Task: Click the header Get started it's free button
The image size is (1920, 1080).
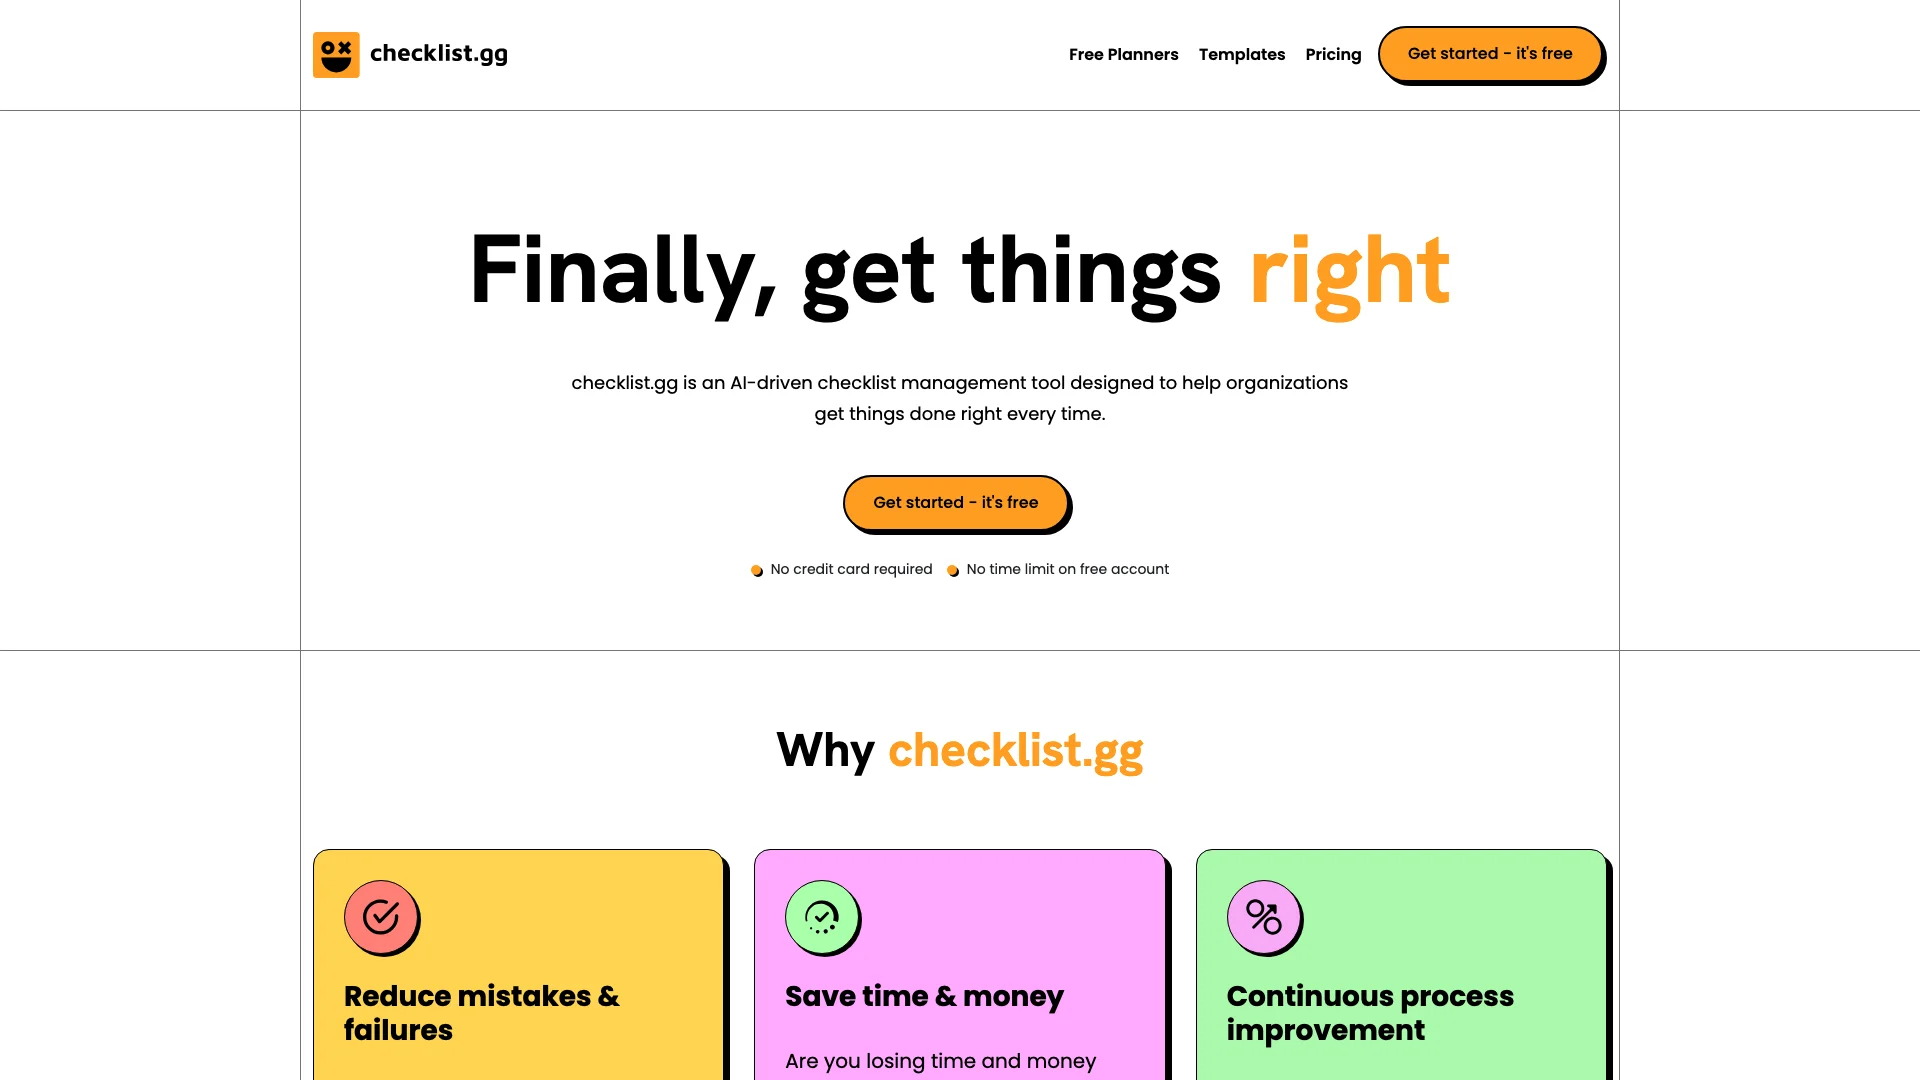Action: (1489, 54)
